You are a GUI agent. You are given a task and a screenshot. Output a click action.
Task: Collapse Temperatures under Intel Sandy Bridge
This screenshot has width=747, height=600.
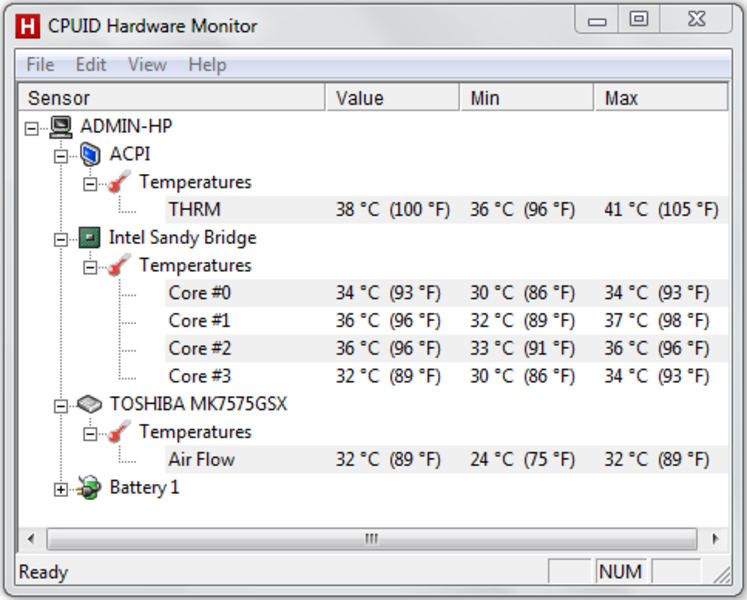(x=90, y=267)
